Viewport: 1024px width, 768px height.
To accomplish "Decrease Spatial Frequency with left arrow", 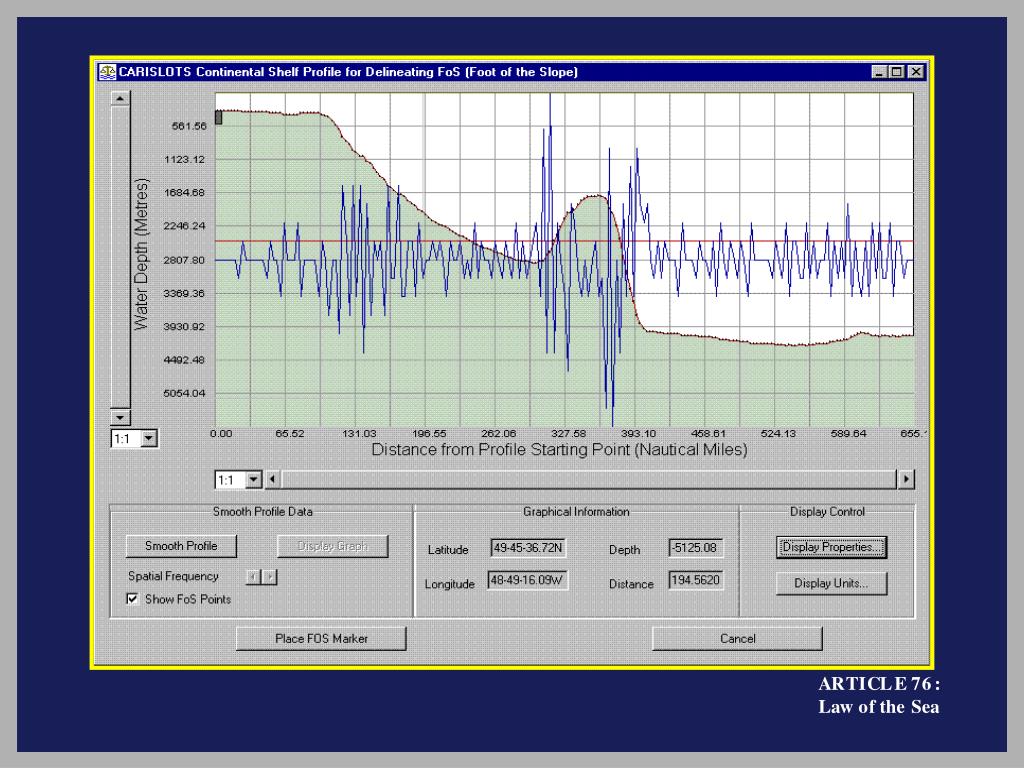I will coord(253,577).
